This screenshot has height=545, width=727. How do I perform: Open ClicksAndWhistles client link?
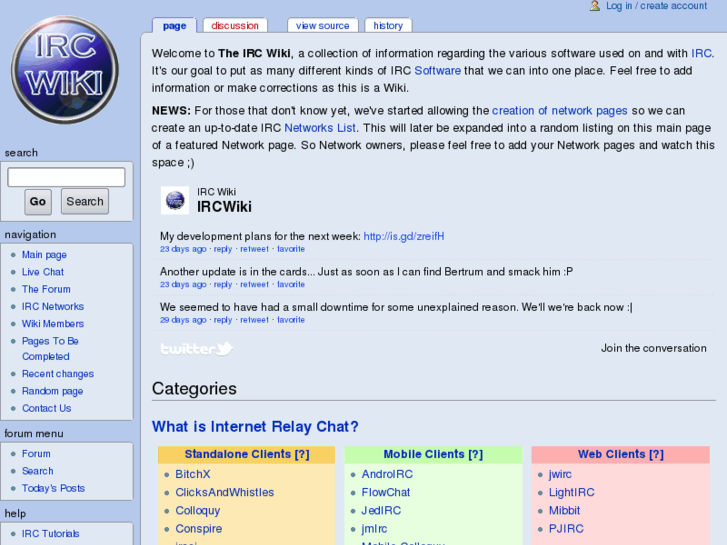point(224,492)
